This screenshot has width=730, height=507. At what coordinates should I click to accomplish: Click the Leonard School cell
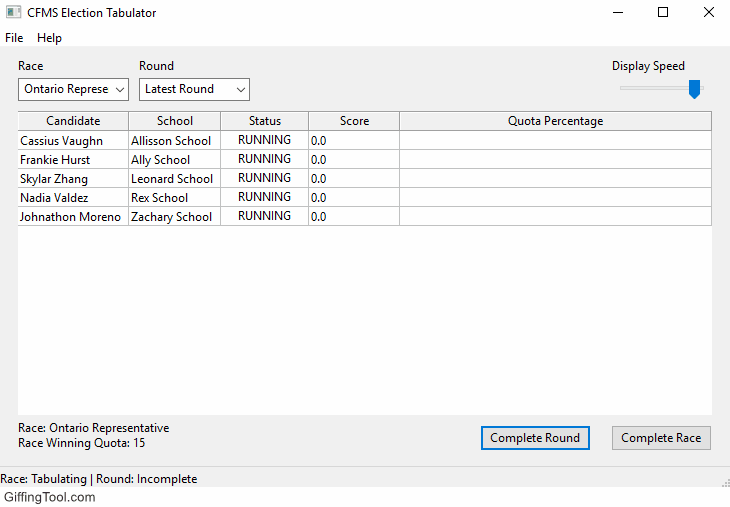pos(175,179)
